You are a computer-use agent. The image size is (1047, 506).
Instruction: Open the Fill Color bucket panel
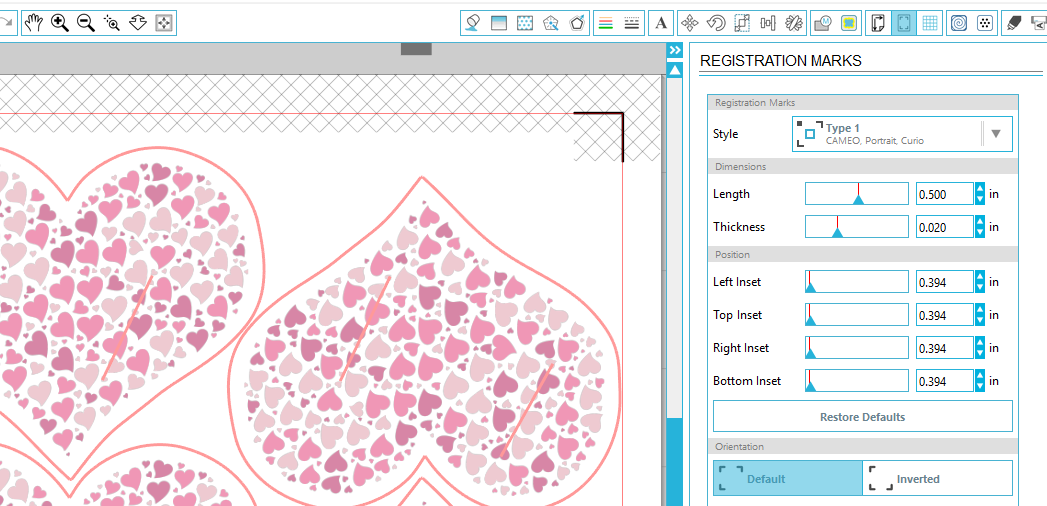tap(474, 23)
